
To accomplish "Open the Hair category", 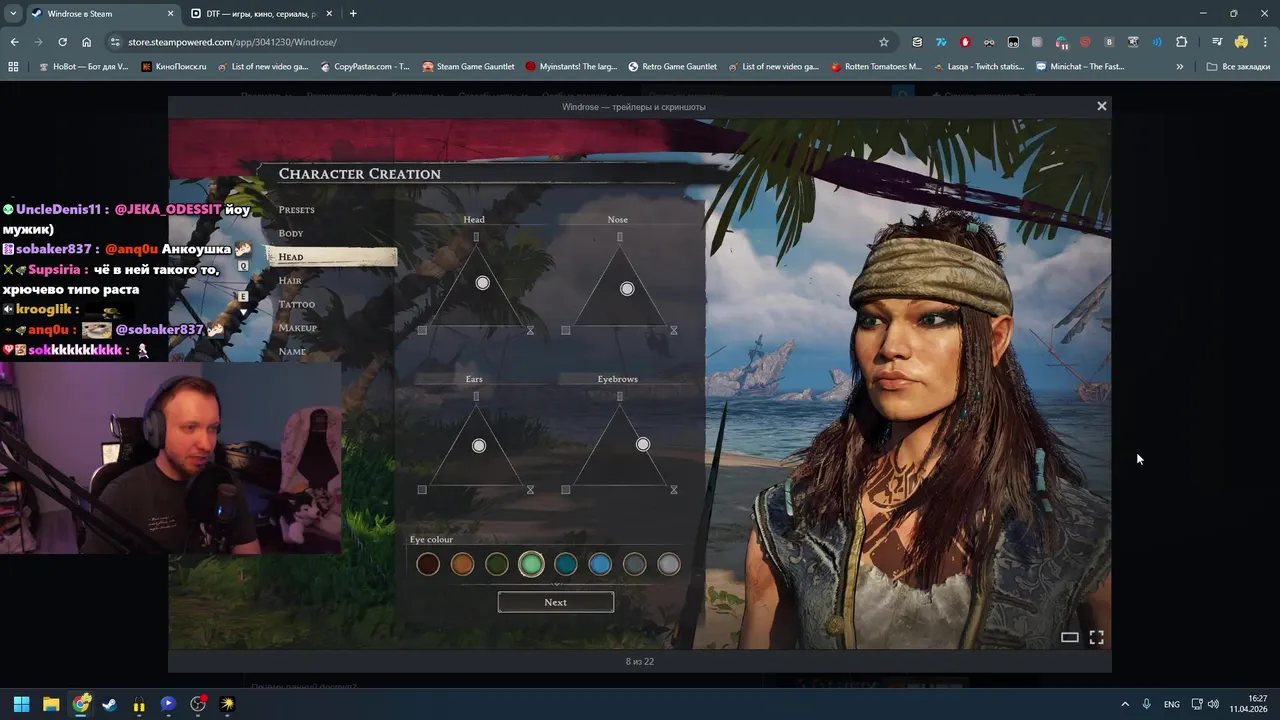I will pos(290,281).
